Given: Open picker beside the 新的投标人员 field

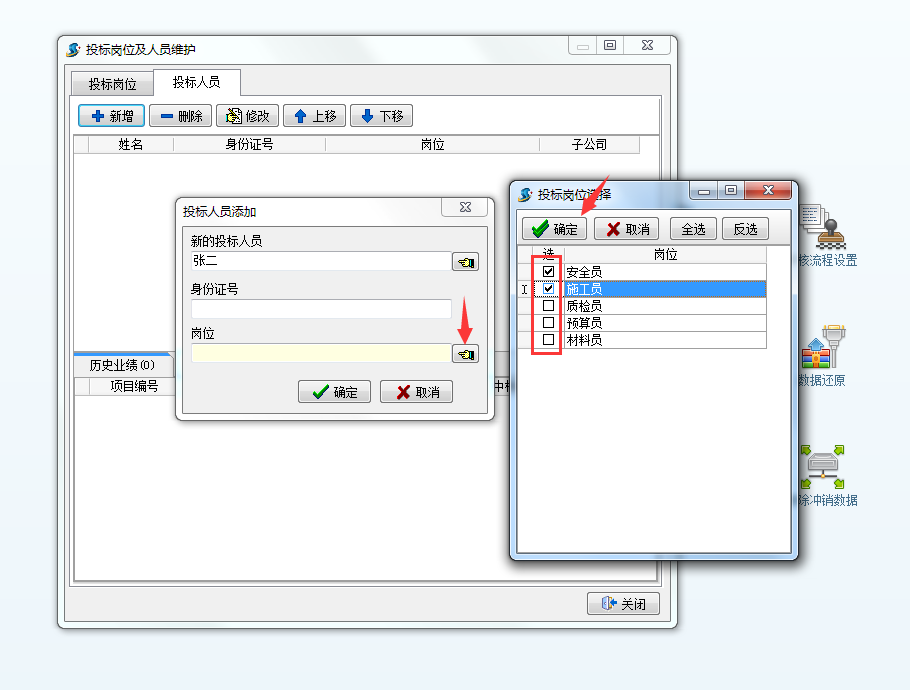Looking at the screenshot, I should click(x=466, y=262).
